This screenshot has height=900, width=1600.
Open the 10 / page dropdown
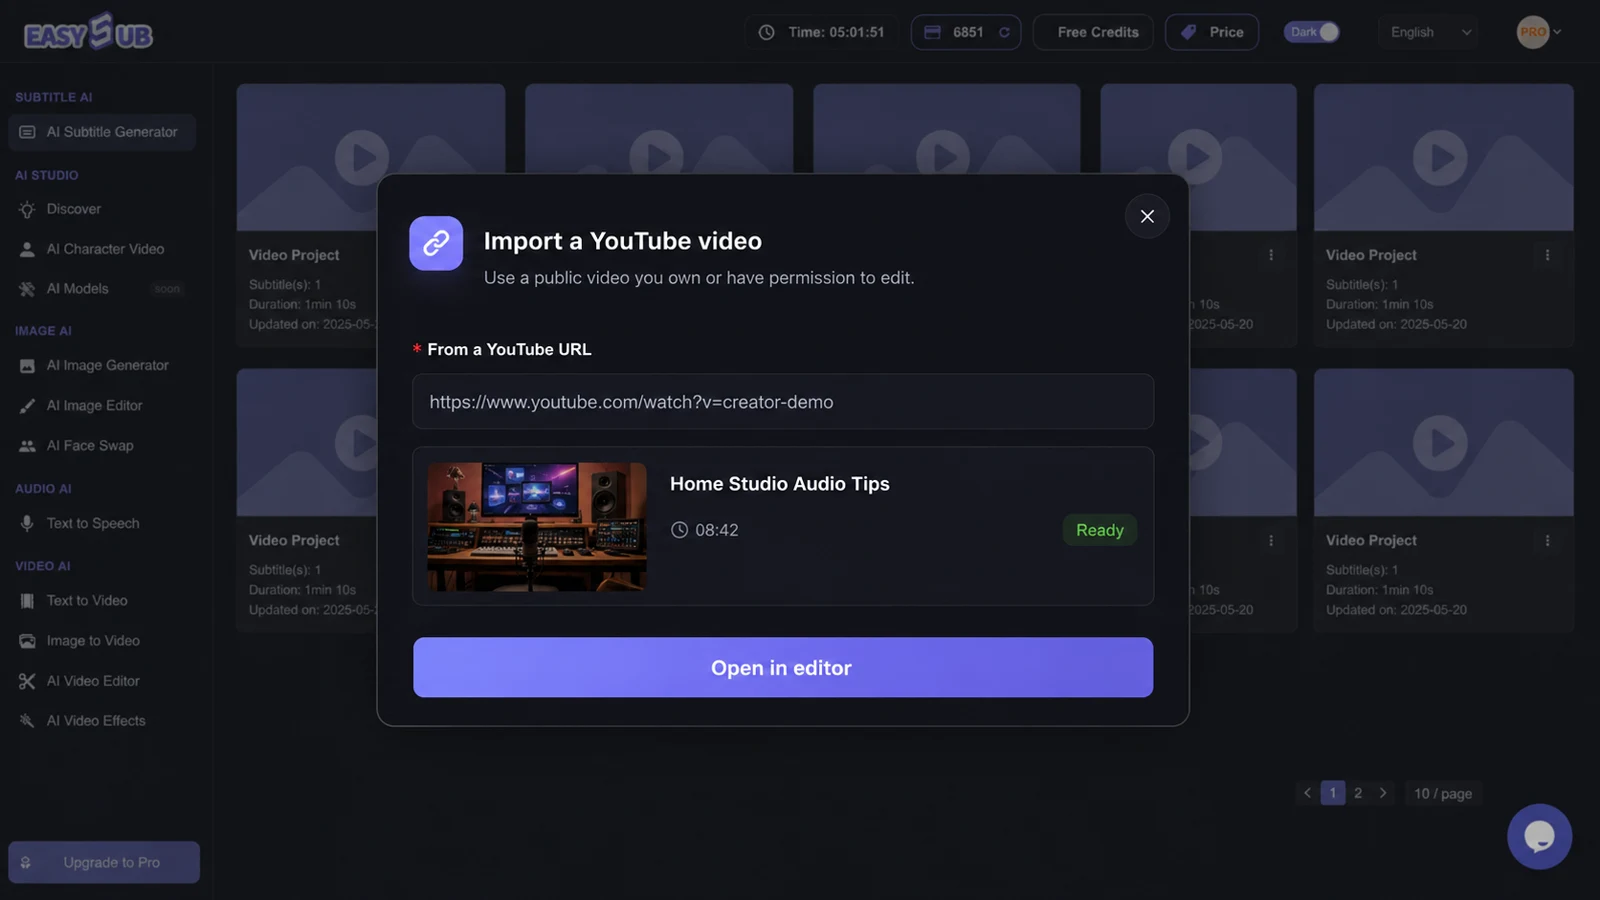pyautogui.click(x=1443, y=793)
